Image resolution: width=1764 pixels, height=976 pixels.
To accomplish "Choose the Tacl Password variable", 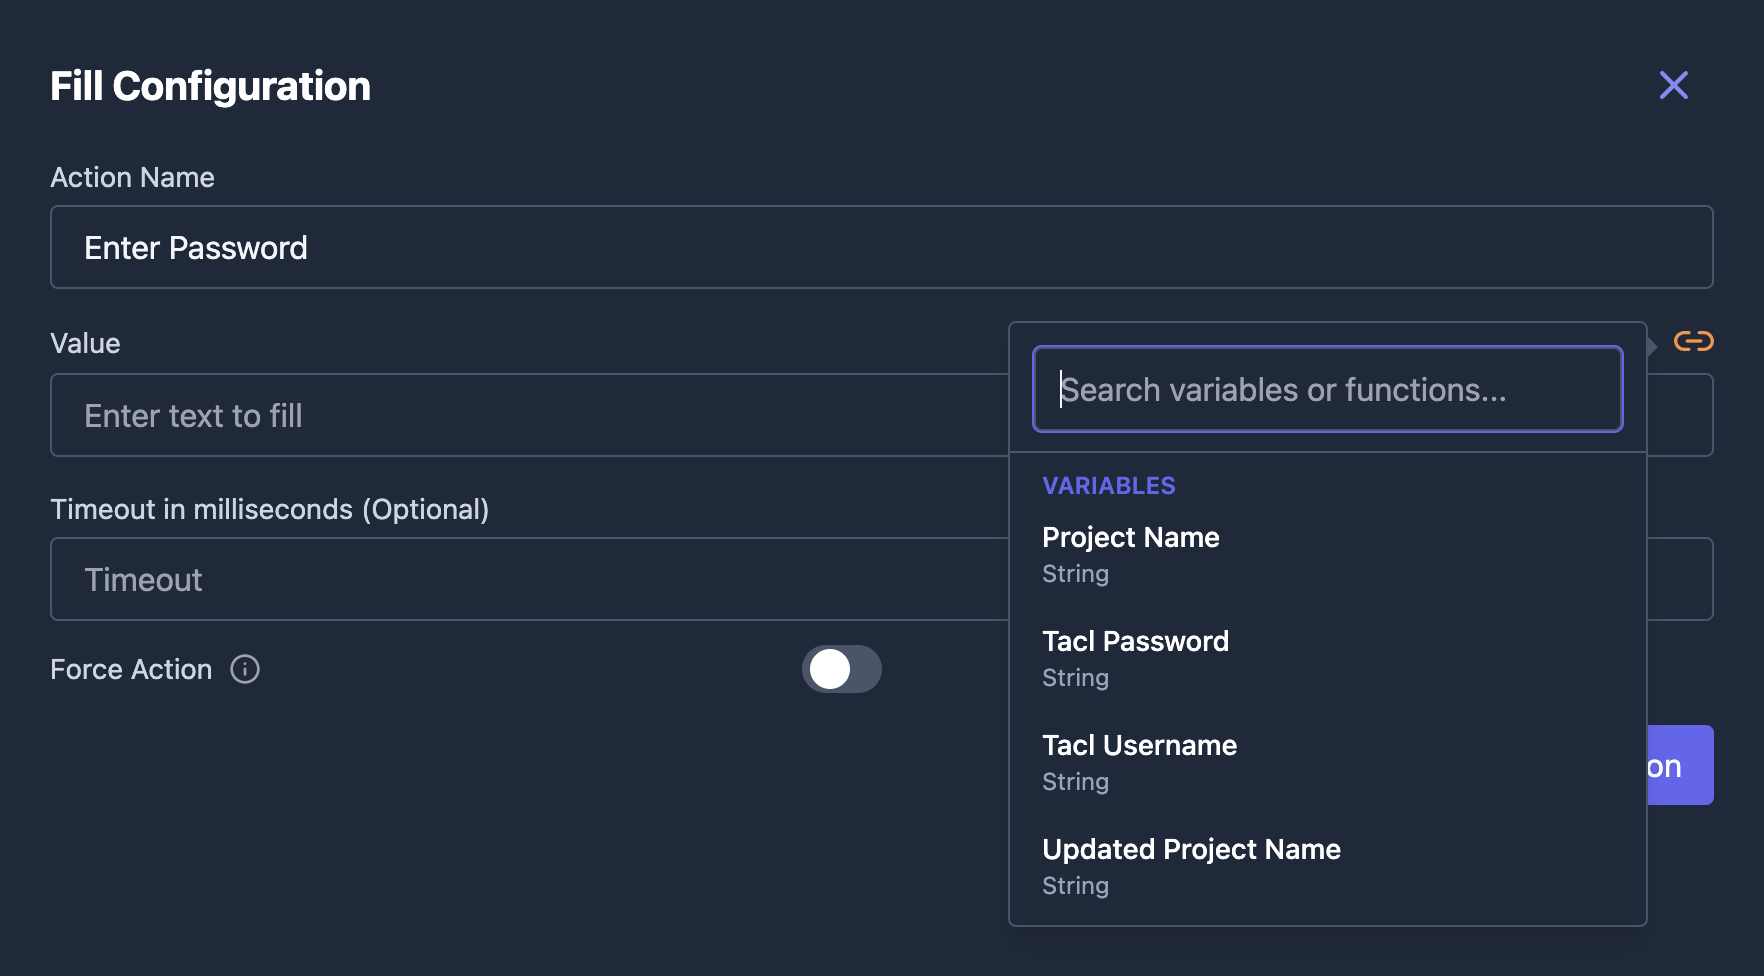I will tap(1327, 658).
